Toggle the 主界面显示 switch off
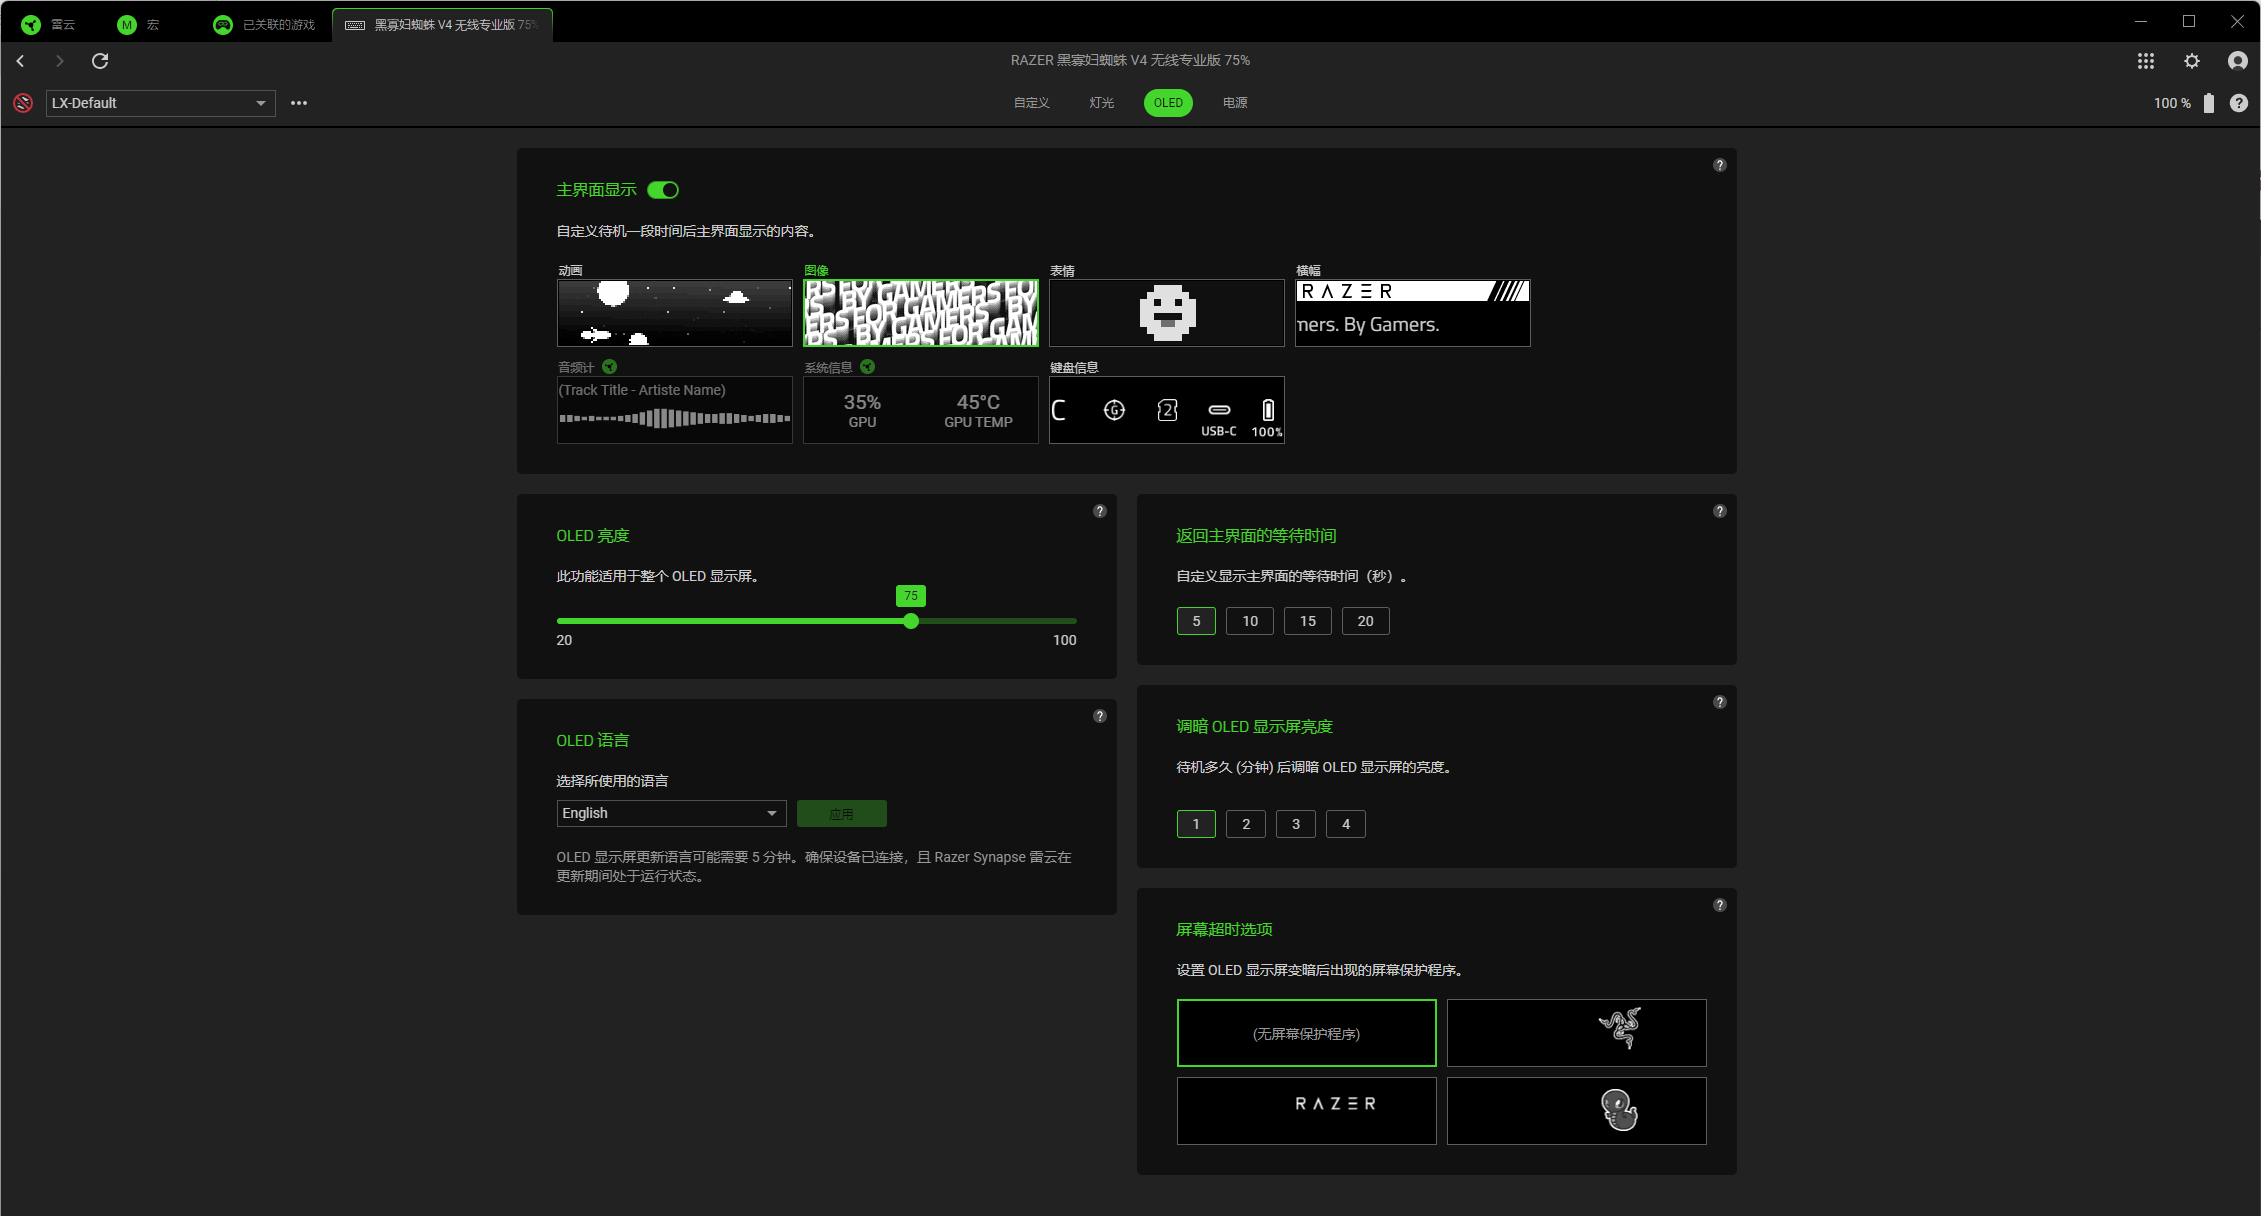This screenshot has width=2261, height=1216. point(663,190)
